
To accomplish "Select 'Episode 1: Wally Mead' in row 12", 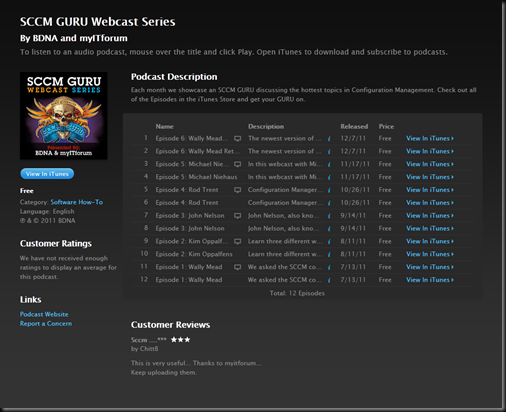I will [x=189, y=280].
